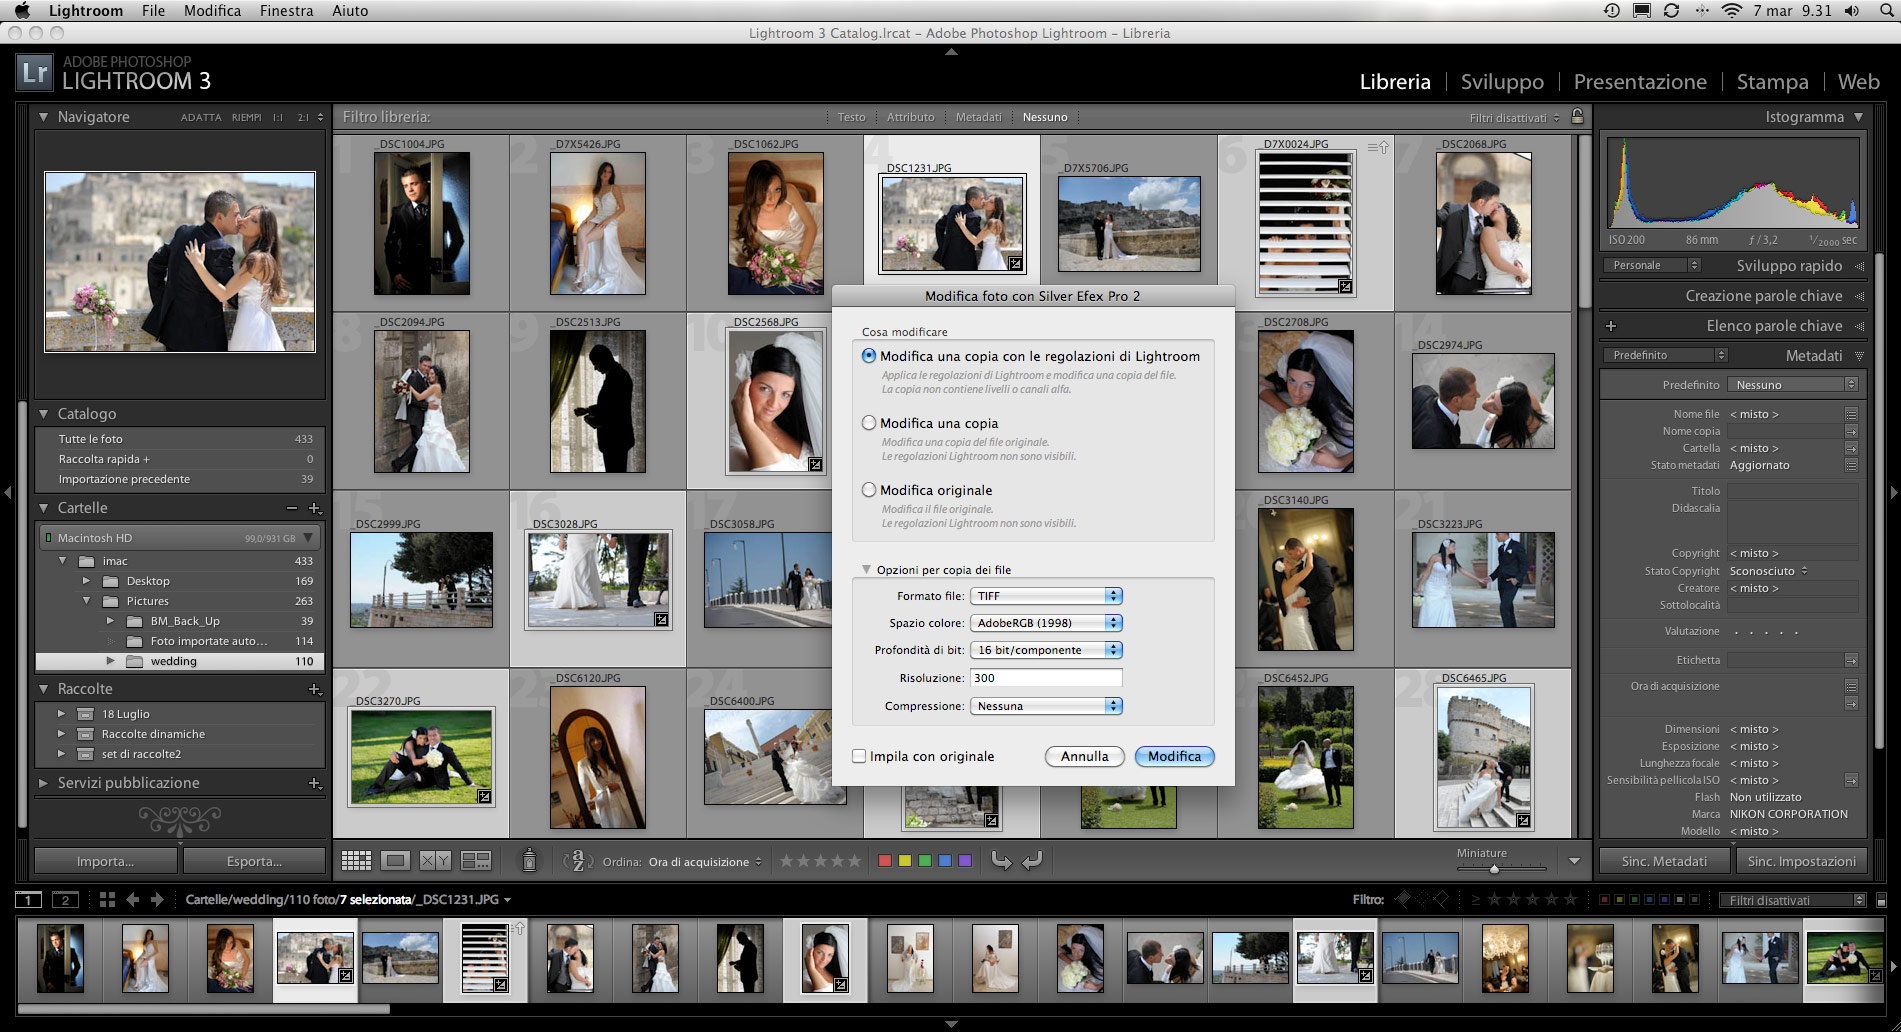This screenshot has height=1032, width=1901.
Task: Go back with filmstrip left arrow
Action: (x=132, y=899)
